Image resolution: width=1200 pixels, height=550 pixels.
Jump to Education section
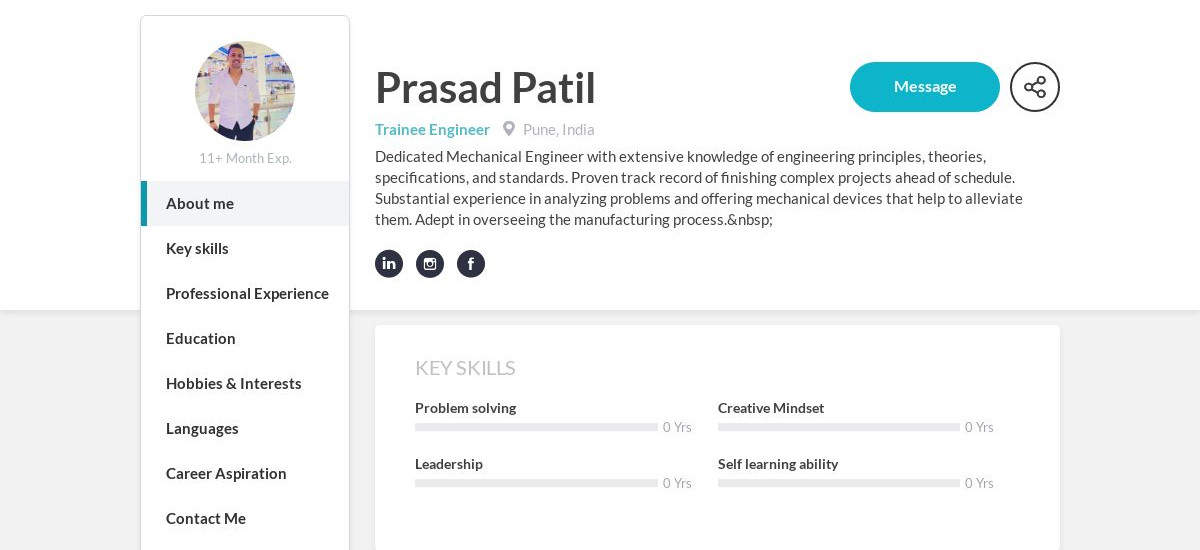(x=245, y=338)
